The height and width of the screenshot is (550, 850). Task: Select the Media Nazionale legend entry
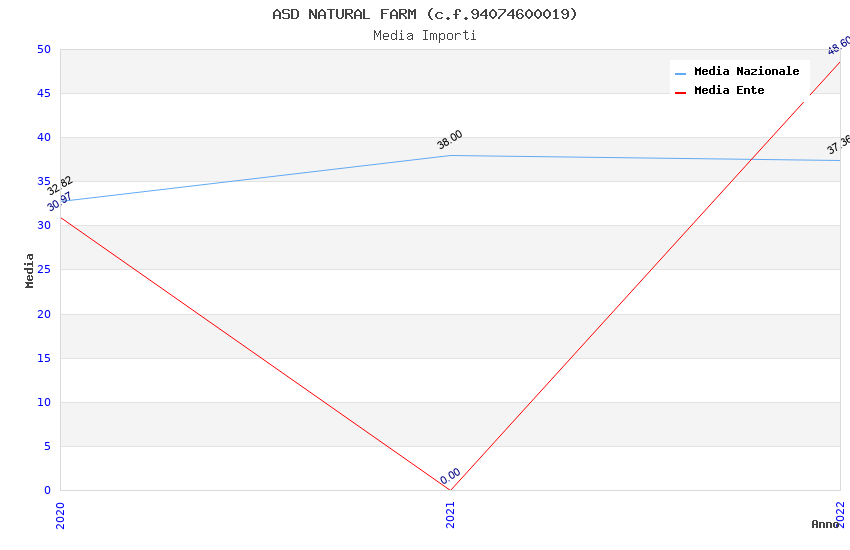coord(746,72)
